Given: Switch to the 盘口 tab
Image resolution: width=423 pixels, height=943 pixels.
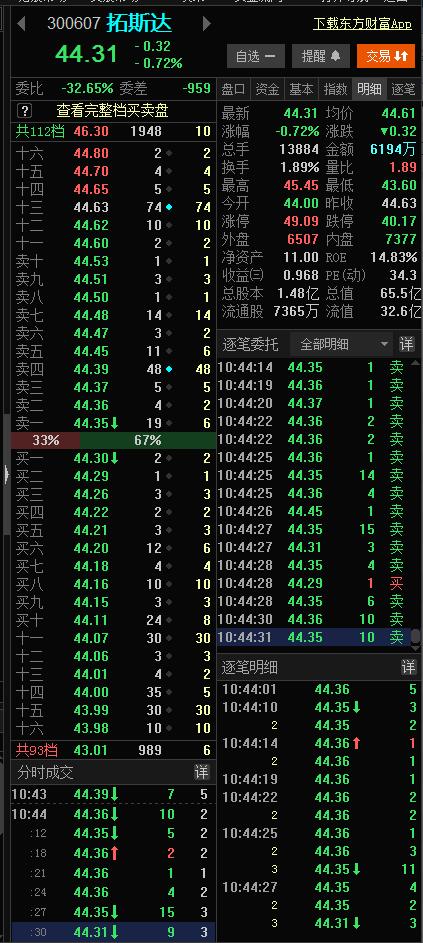Looking at the screenshot, I should coord(233,90).
